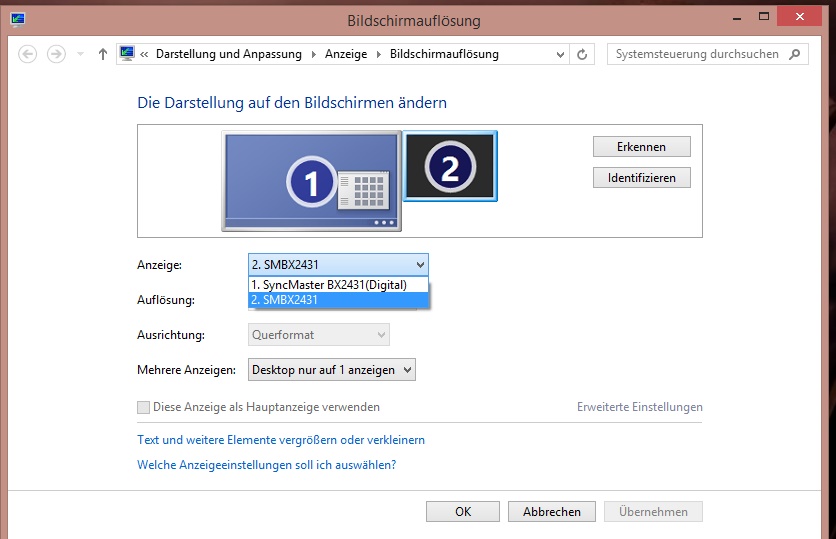Choose '1. SyncMaster BX2431(Digital)' from list

[x=339, y=285]
